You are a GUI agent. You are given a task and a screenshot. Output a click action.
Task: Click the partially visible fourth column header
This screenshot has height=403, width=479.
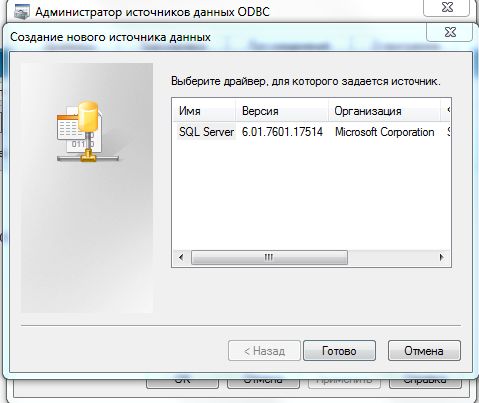tap(446, 111)
